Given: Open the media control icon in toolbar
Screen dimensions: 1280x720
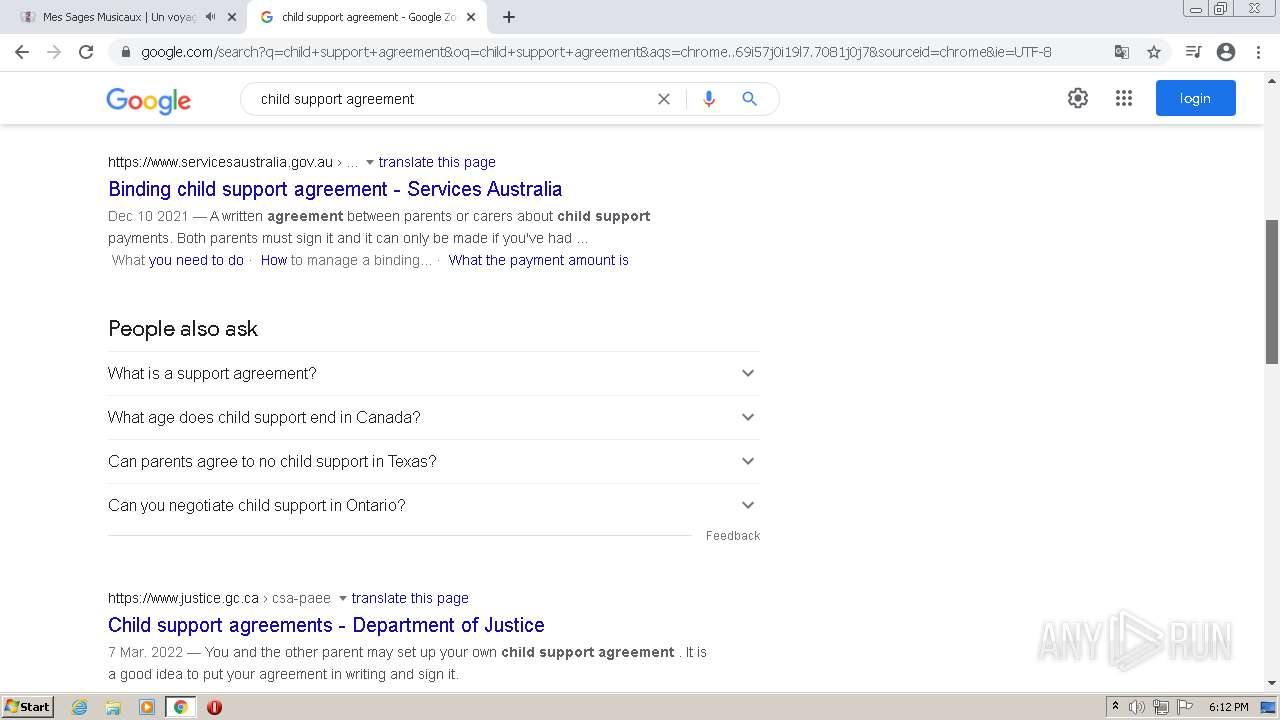Looking at the screenshot, I should tap(1193, 52).
